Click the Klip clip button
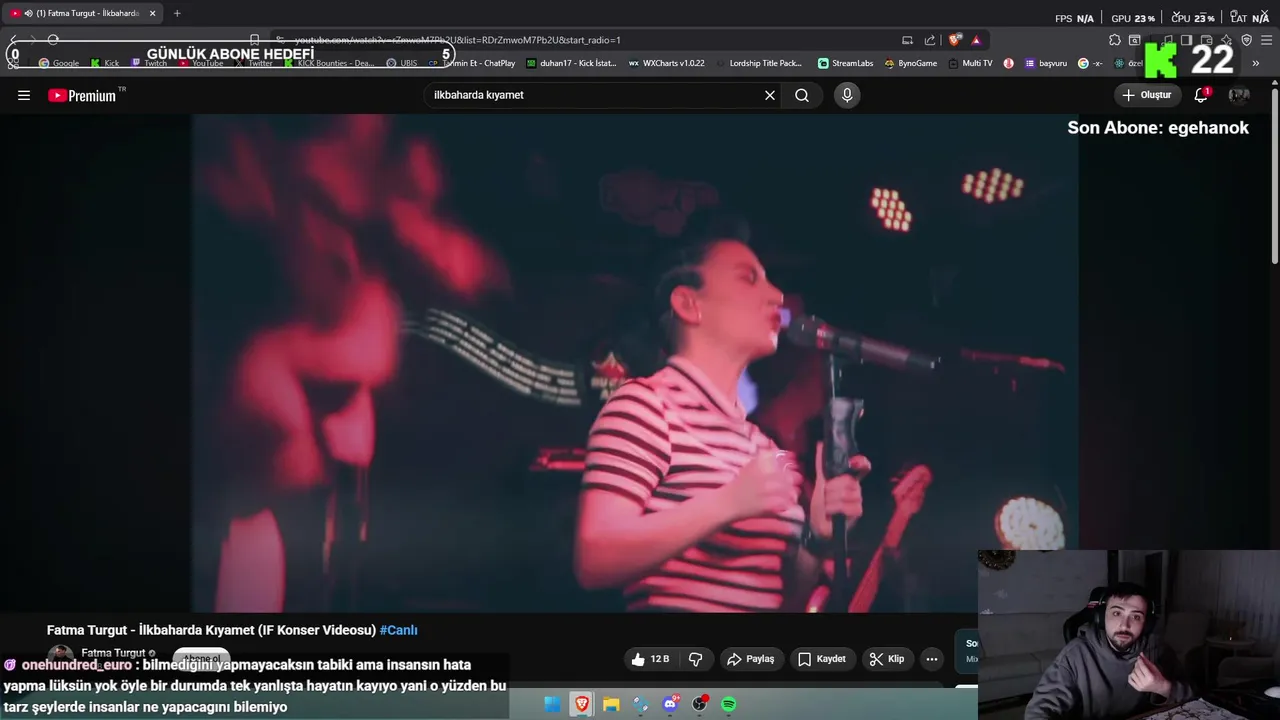1280x720 pixels. tap(887, 659)
